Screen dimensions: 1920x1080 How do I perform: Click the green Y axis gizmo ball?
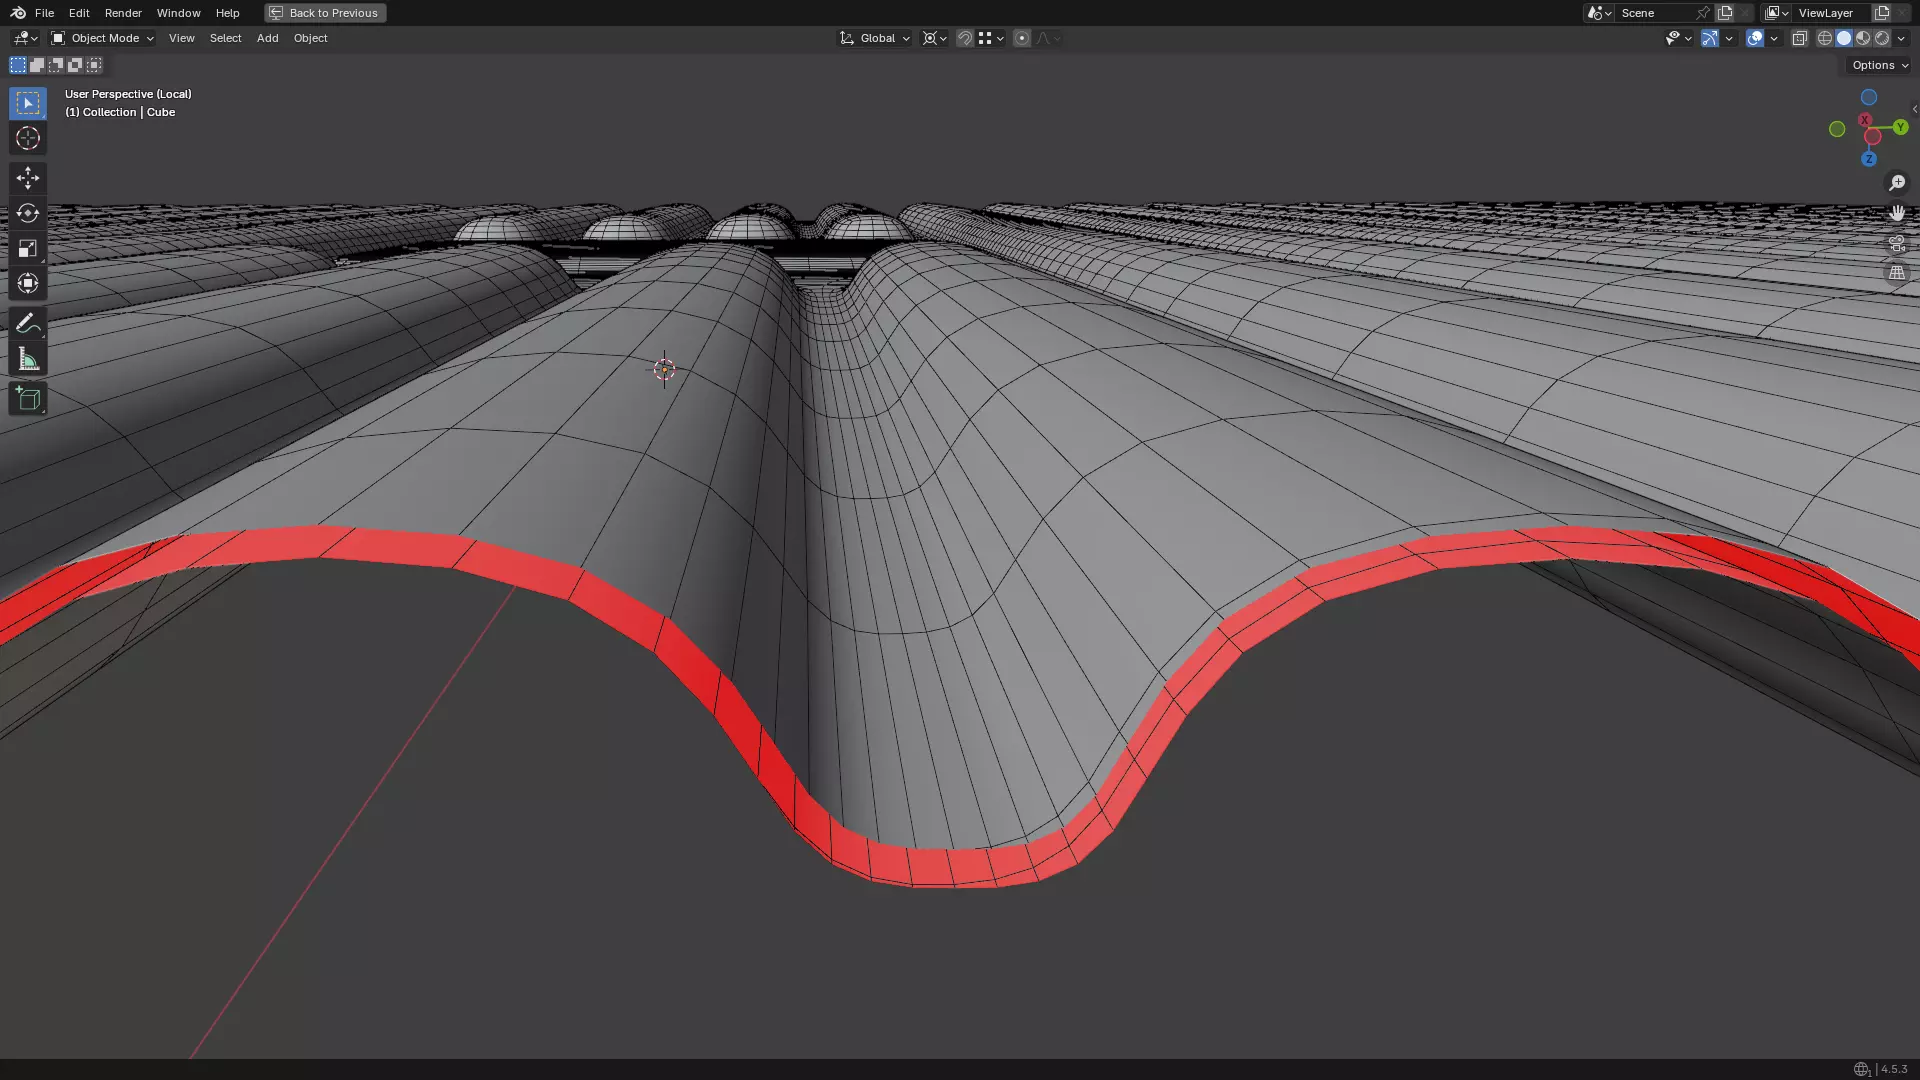tap(1900, 127)
